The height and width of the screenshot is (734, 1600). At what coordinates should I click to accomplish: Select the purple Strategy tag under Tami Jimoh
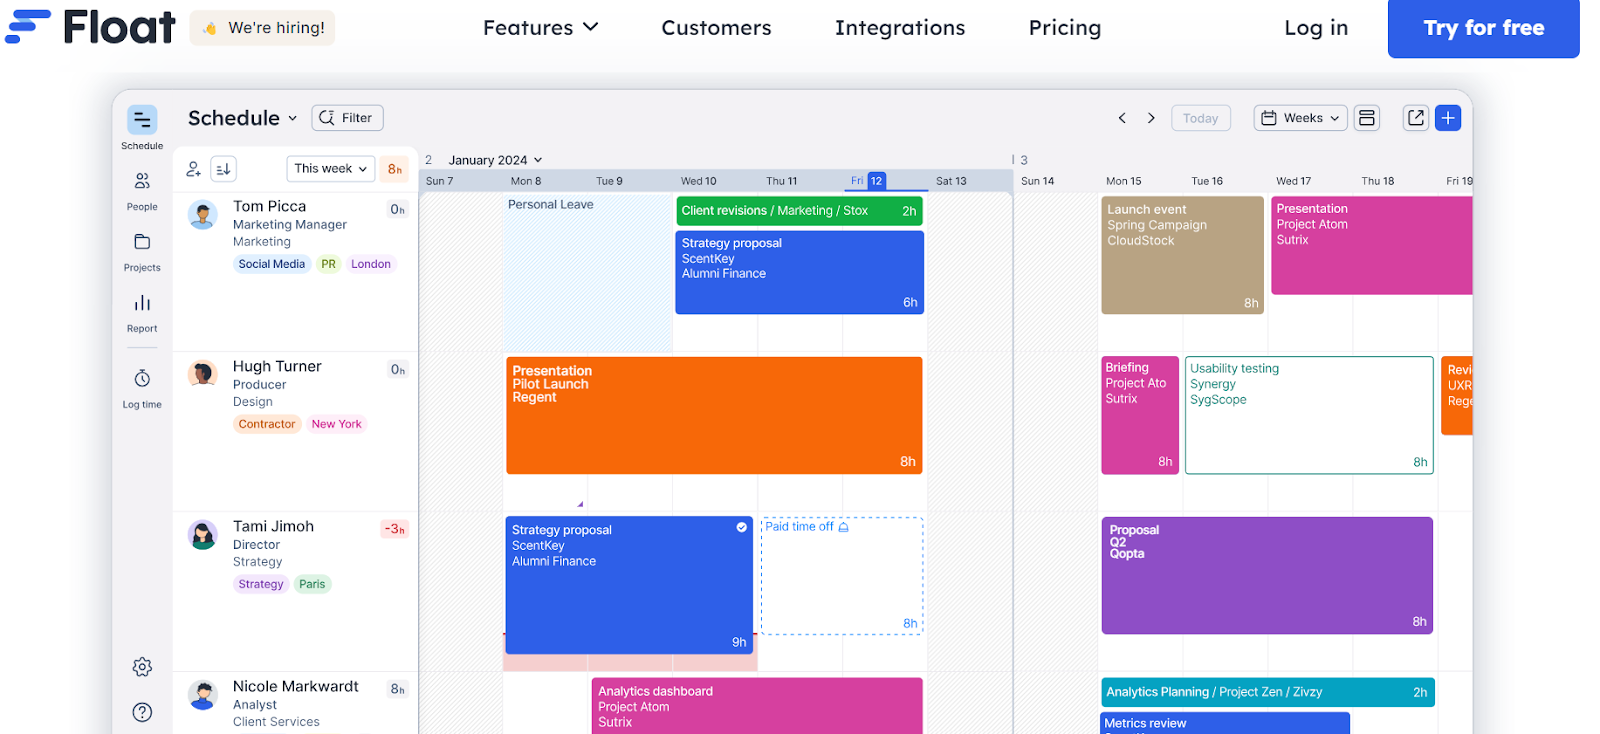261,584
